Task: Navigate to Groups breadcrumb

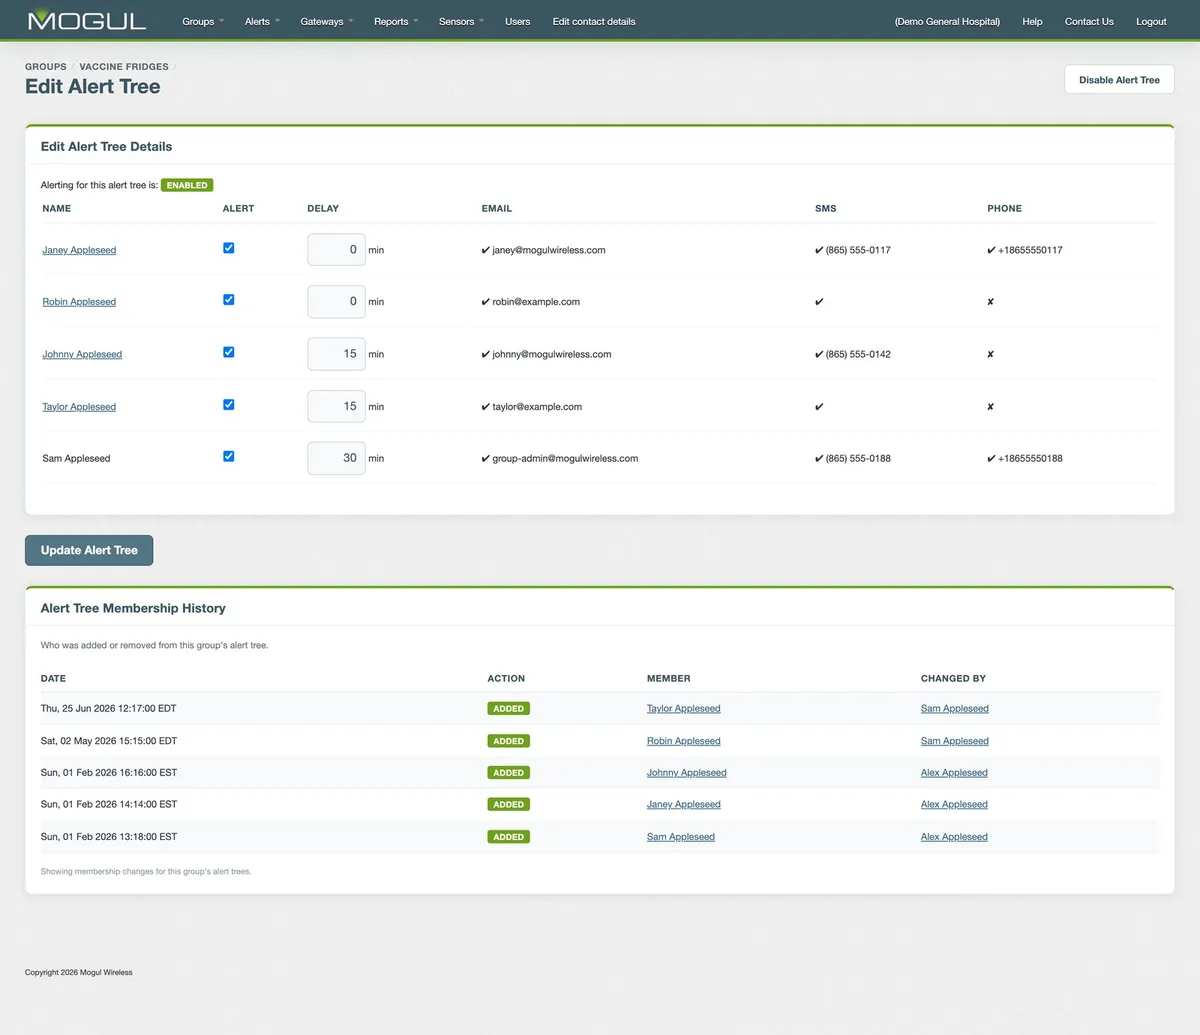Action: point(46,67)
